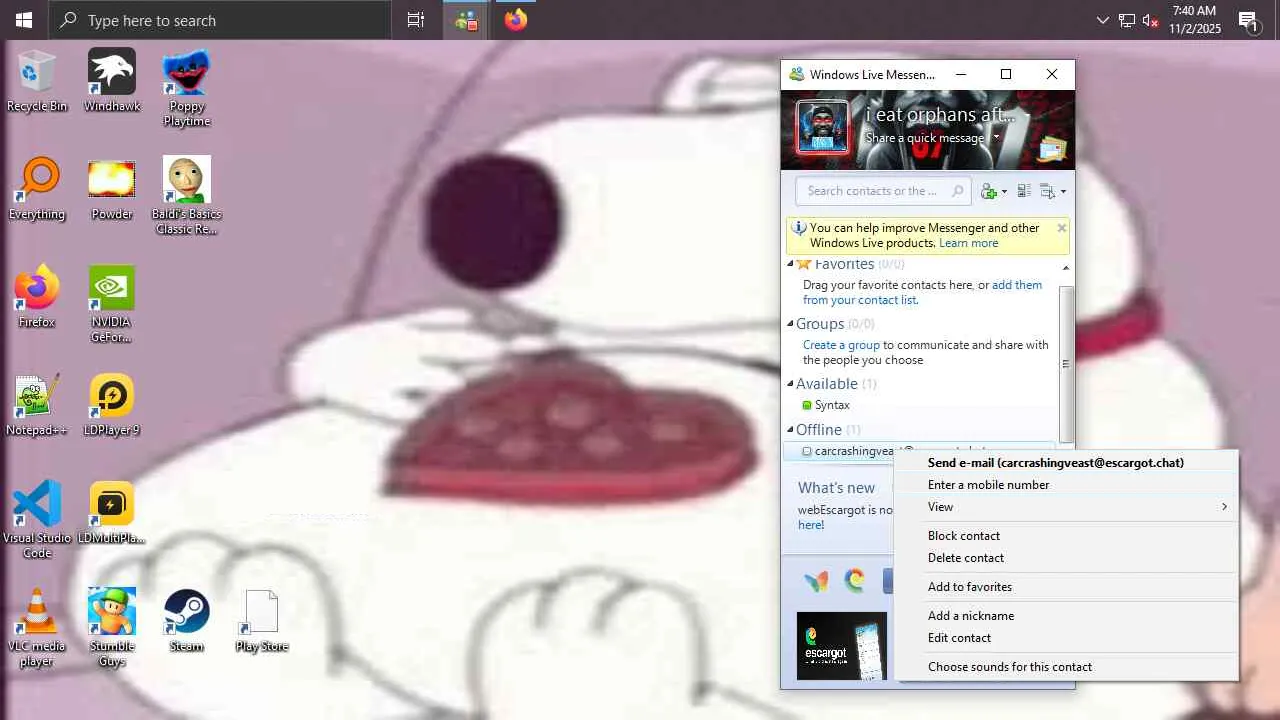Open the Share a quick message dropdown arrow
The height and width of the screenshot is (720, 1280).
(996, 138)
